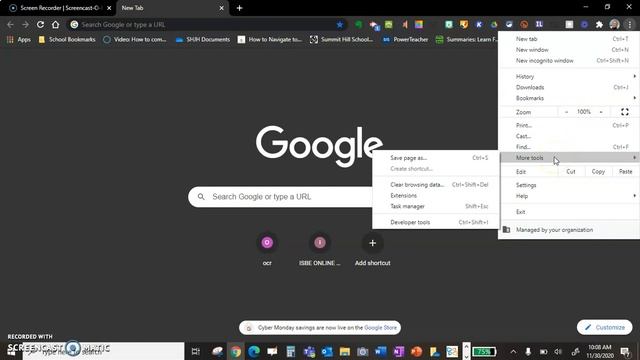Open Developer tools from More tools

(x=436, y=222)
